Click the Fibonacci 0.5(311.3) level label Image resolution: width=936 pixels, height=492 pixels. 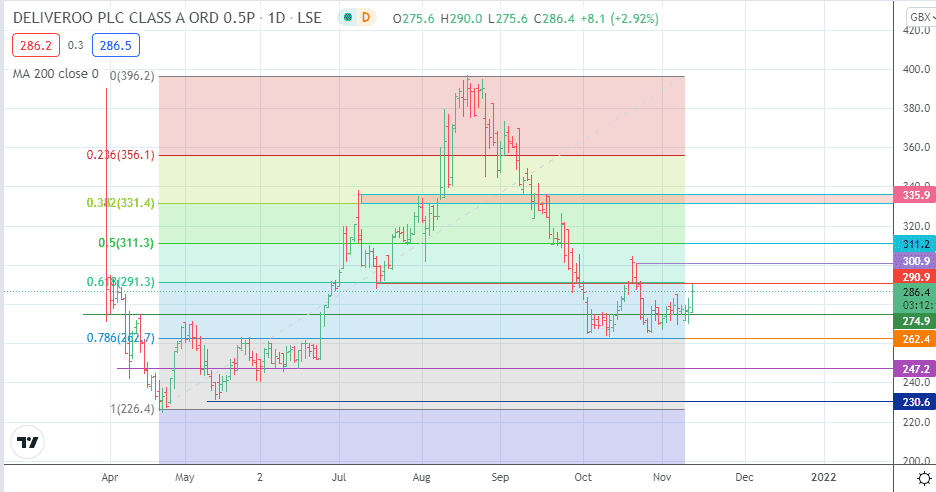(126, 243)
